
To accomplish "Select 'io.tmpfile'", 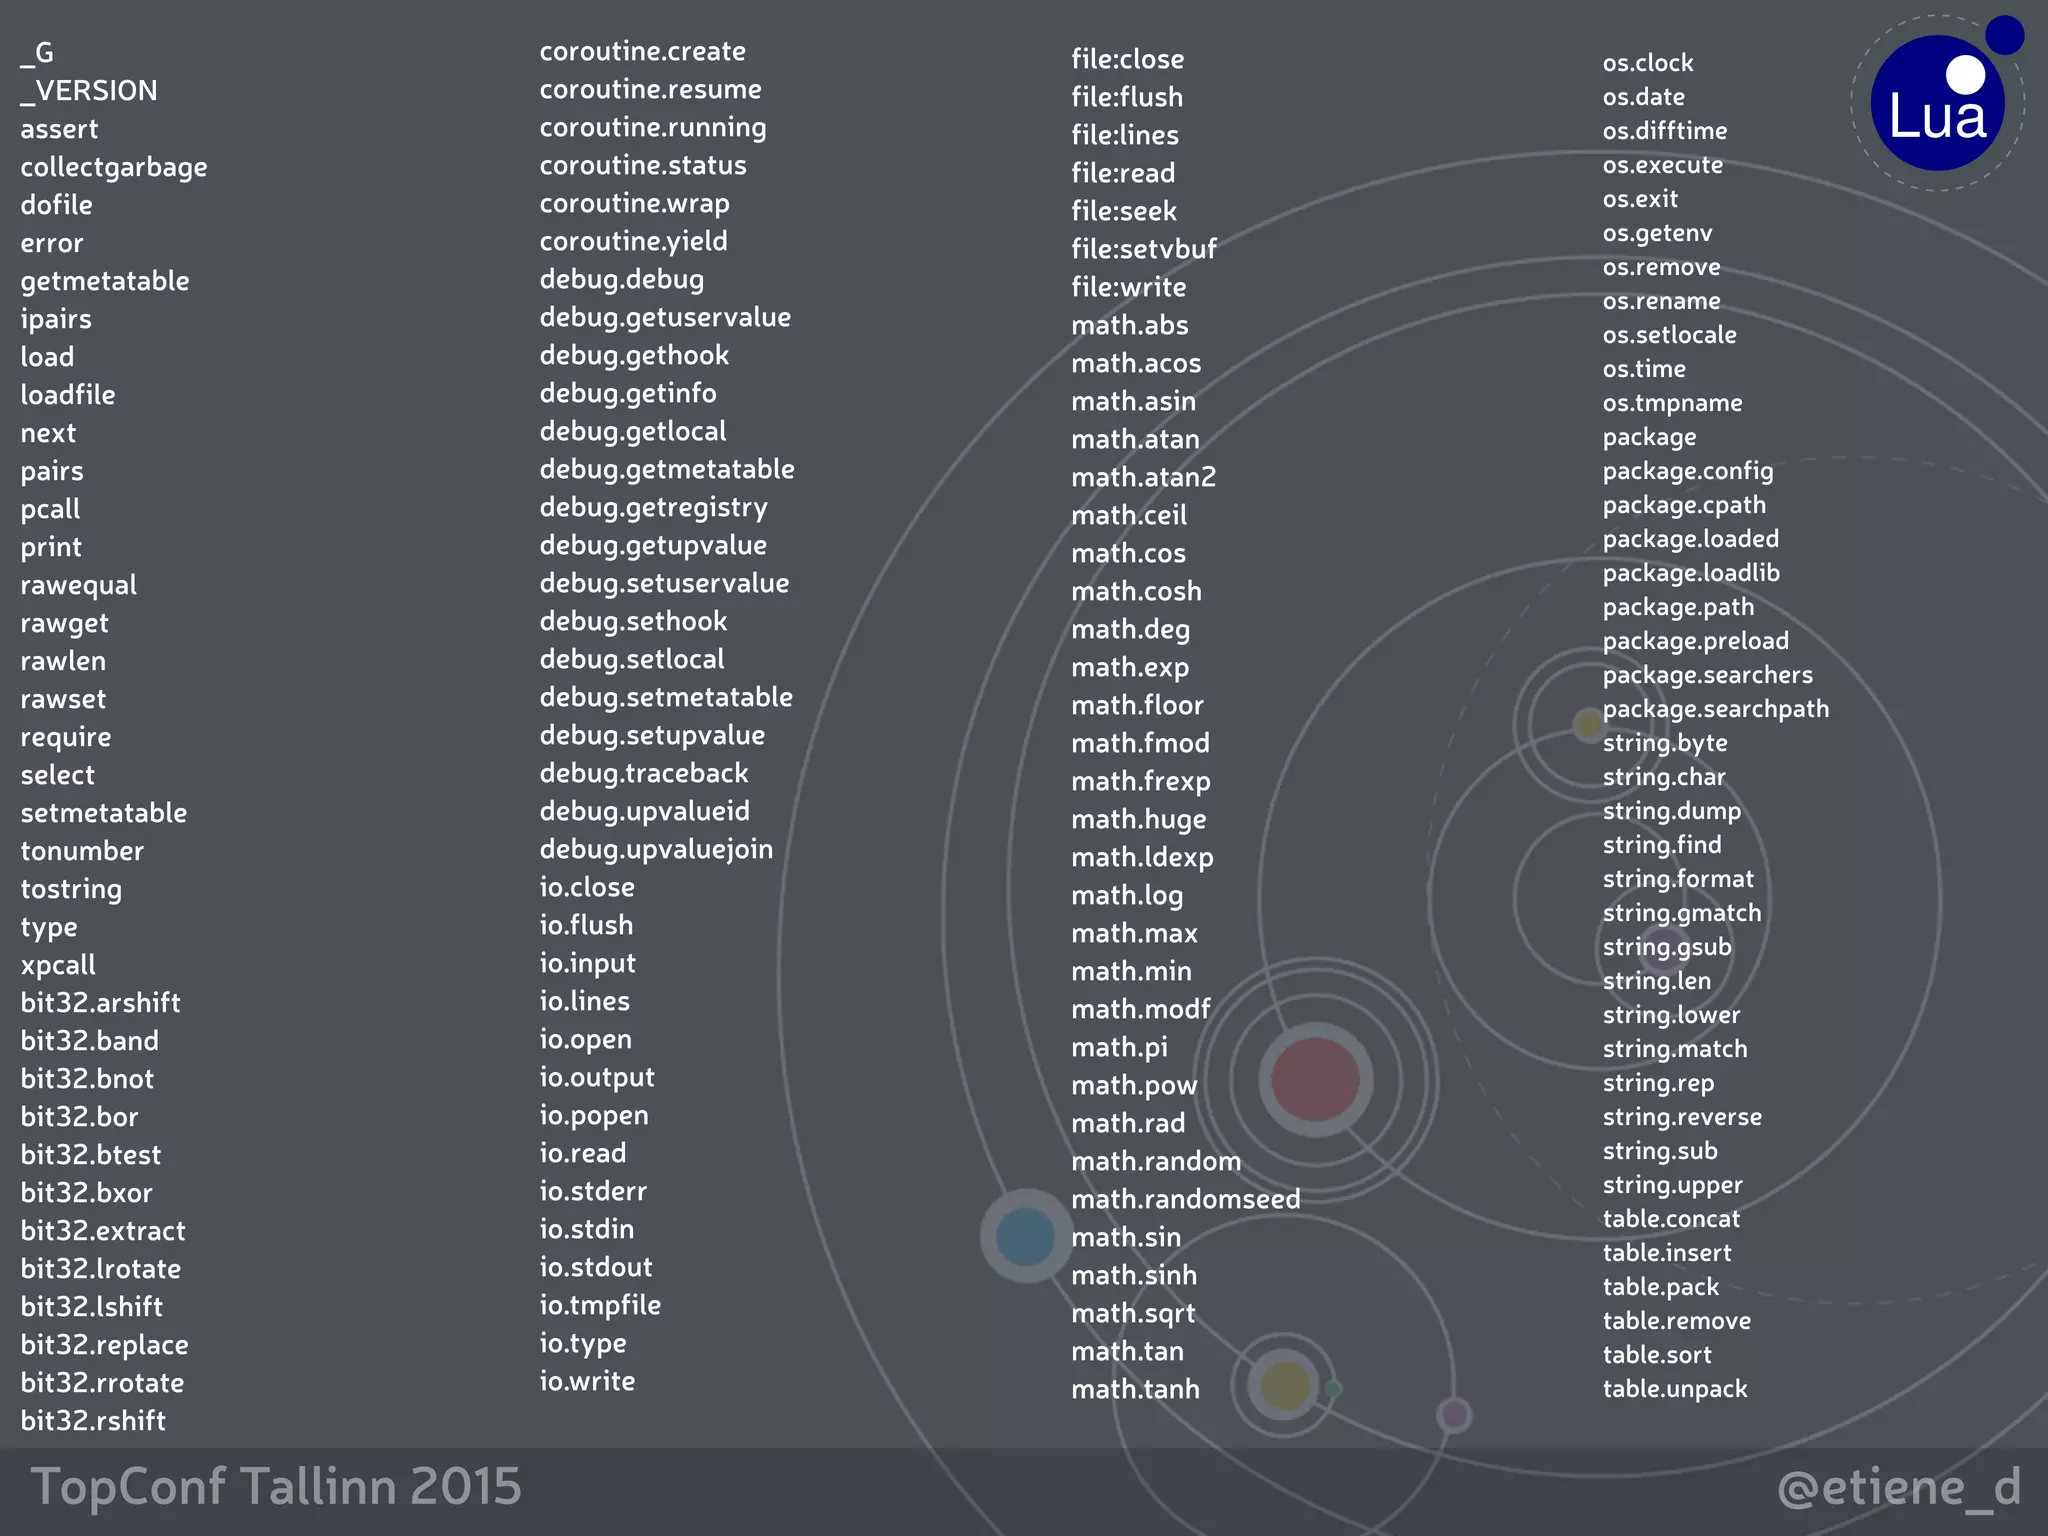I will pyautogui.click(x=600, y=1305).
